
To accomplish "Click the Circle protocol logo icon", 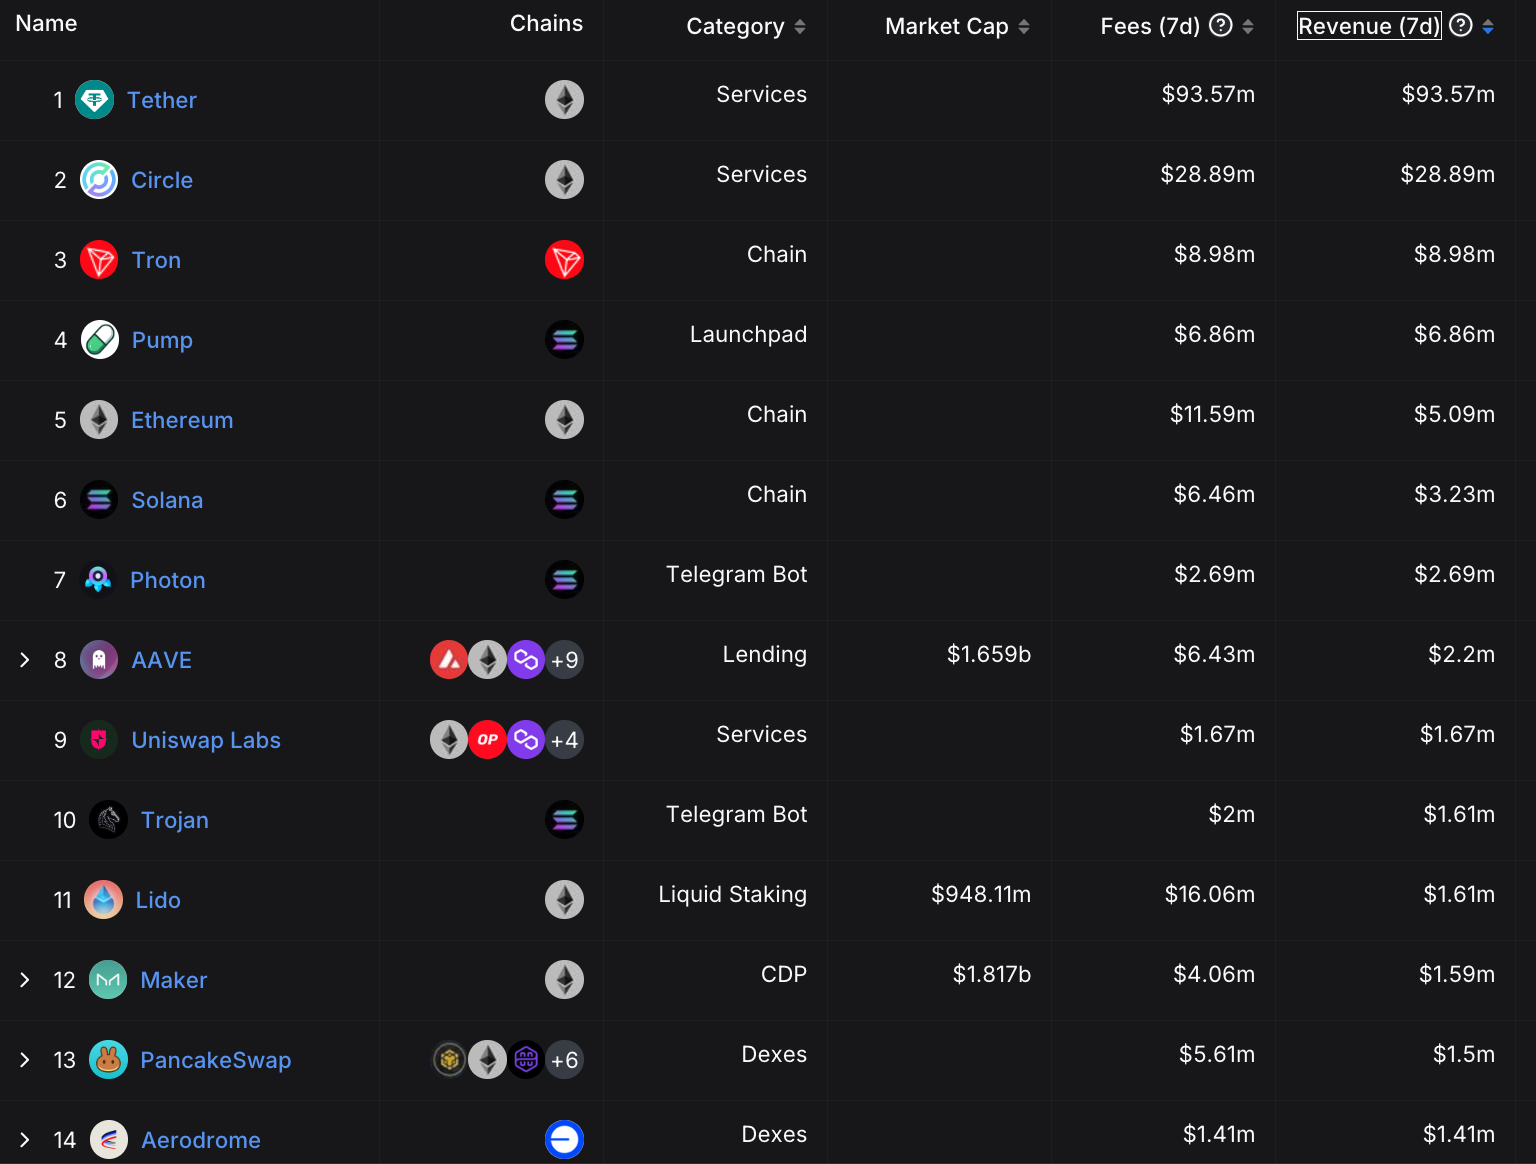I will point(99,180).
